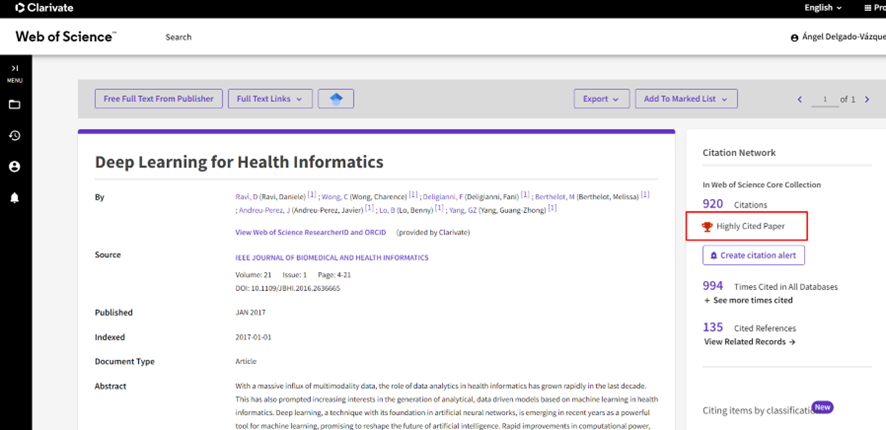Open the Search menu item

(179, 37)
